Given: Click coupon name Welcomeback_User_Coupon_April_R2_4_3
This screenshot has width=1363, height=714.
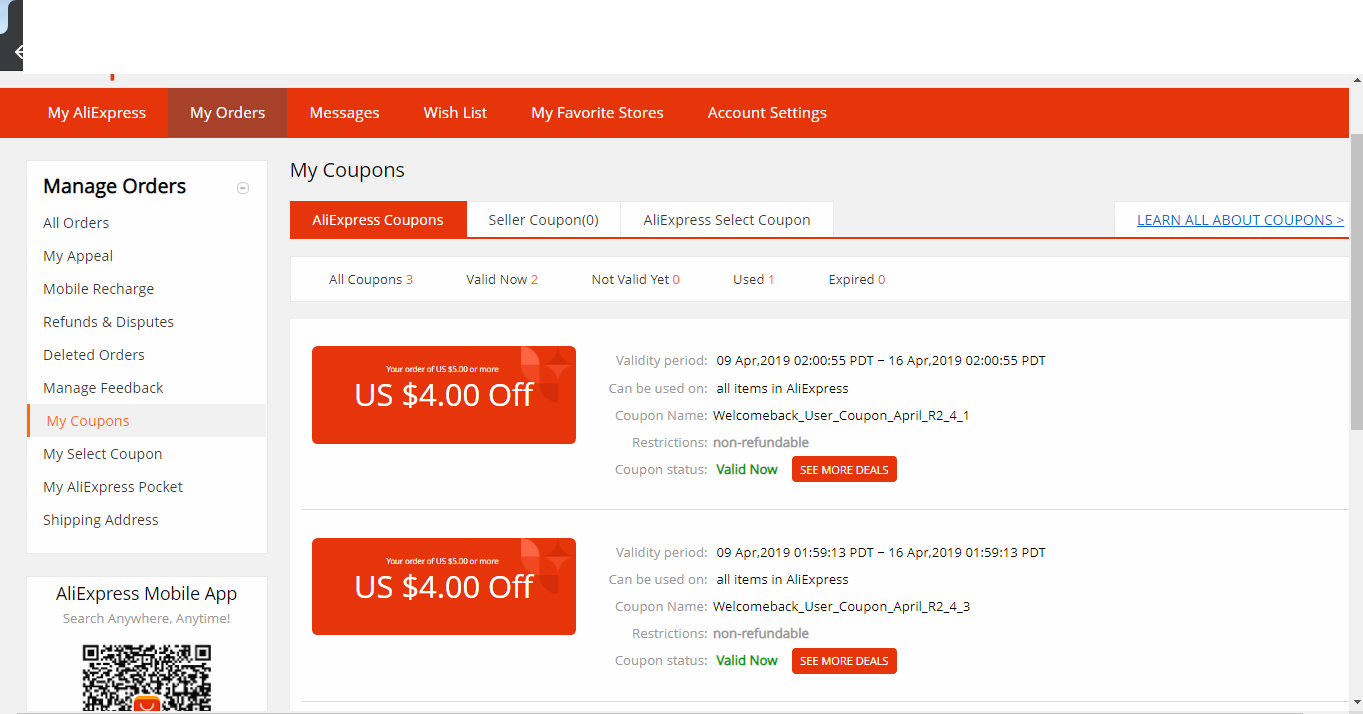Looking at the screenshot, I should pyautogui.click(x=841, y=607).
